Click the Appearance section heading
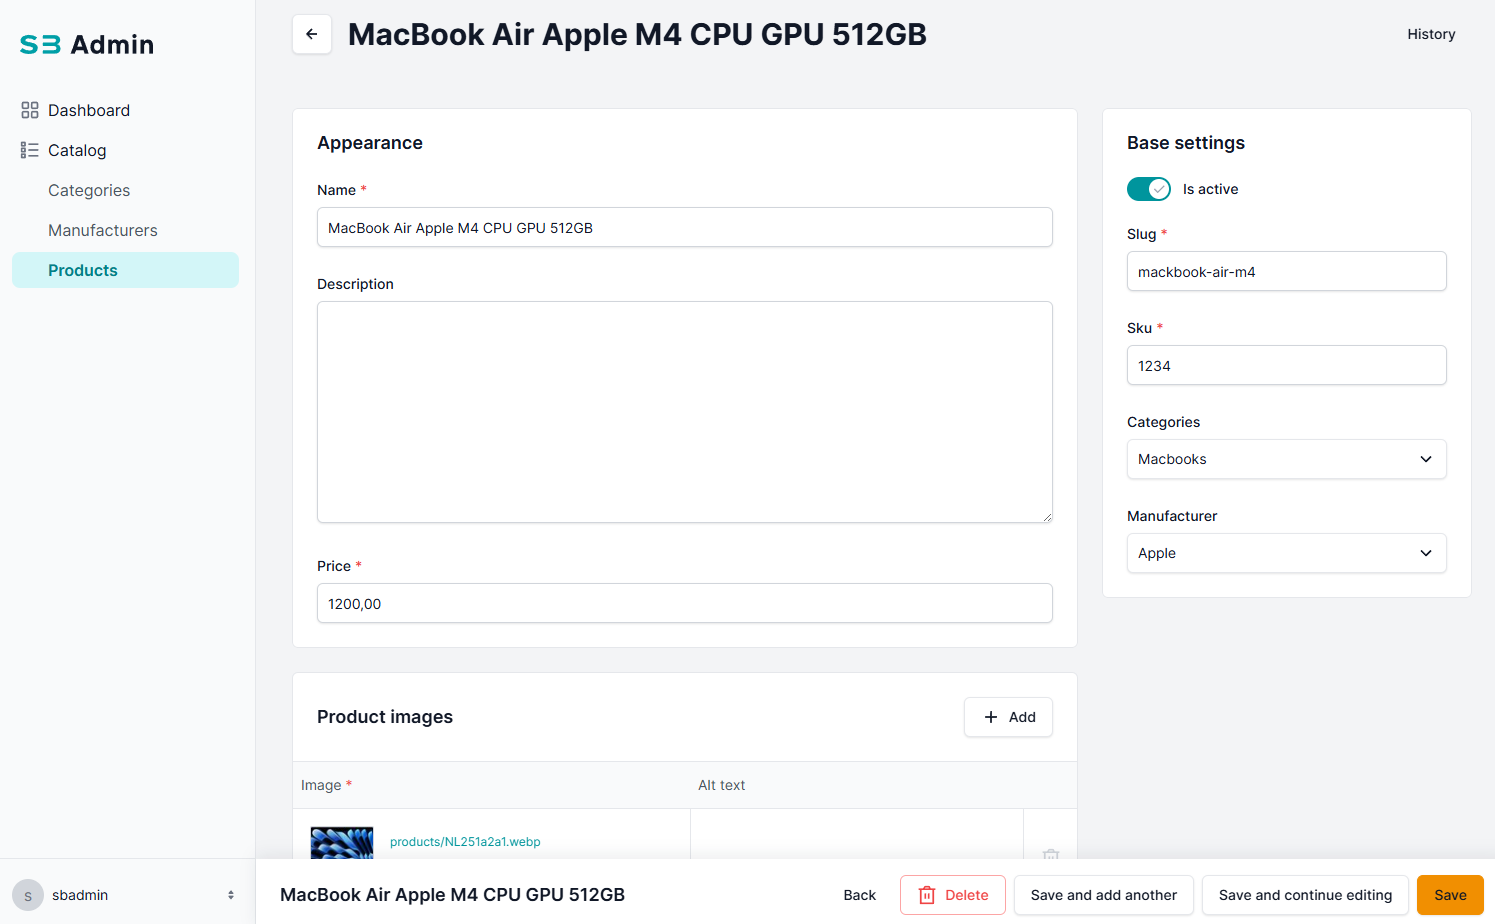This screenshot has width=1495, height=924. (x=370, y=143)
